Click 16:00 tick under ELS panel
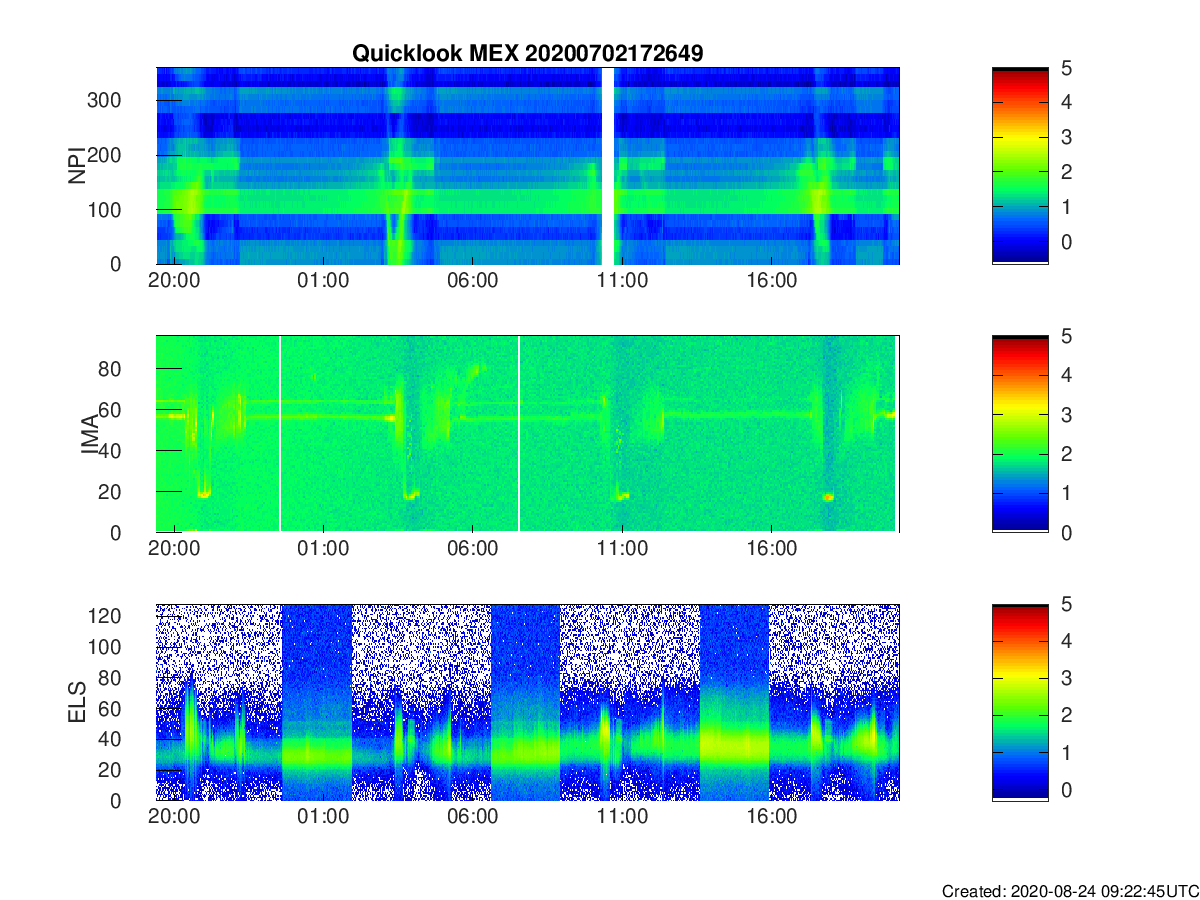Viewport: 1200px width, 900px height. 771,817
